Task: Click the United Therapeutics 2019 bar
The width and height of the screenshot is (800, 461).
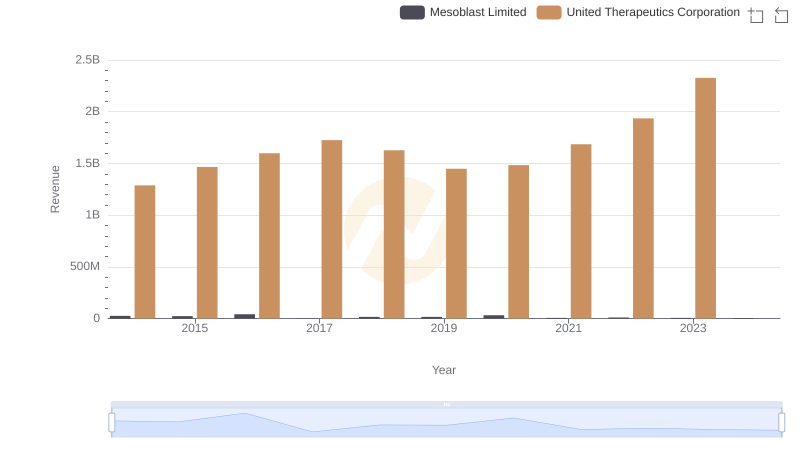Action: point(456,244)
